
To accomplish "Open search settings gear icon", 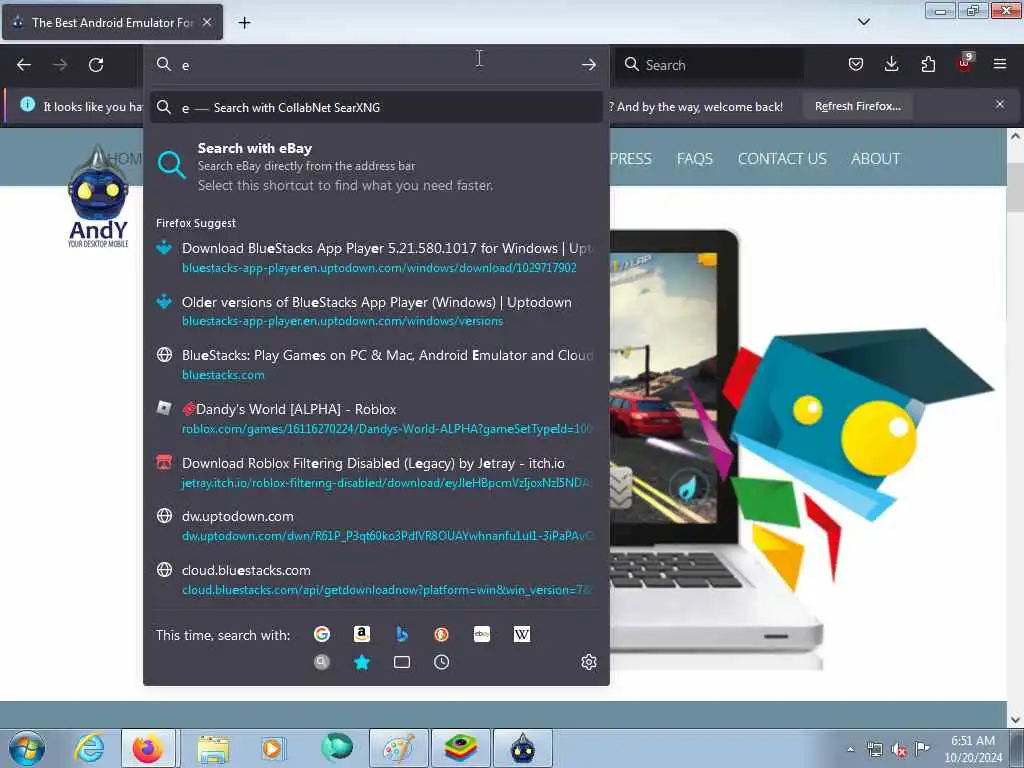I will [588, 662].
